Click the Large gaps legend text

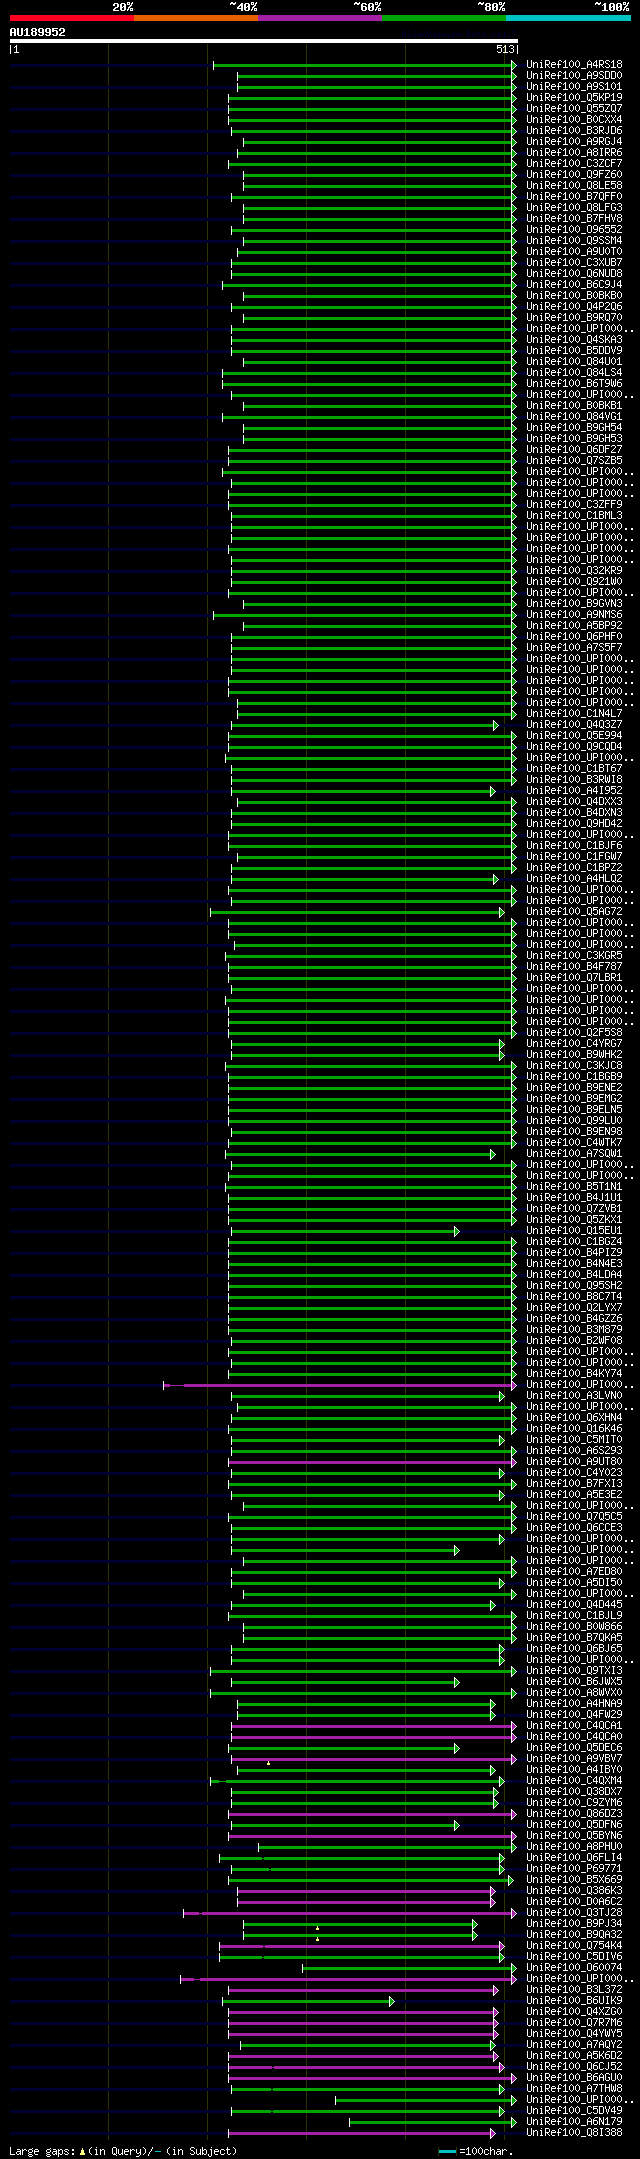(x=123, y=2151)
